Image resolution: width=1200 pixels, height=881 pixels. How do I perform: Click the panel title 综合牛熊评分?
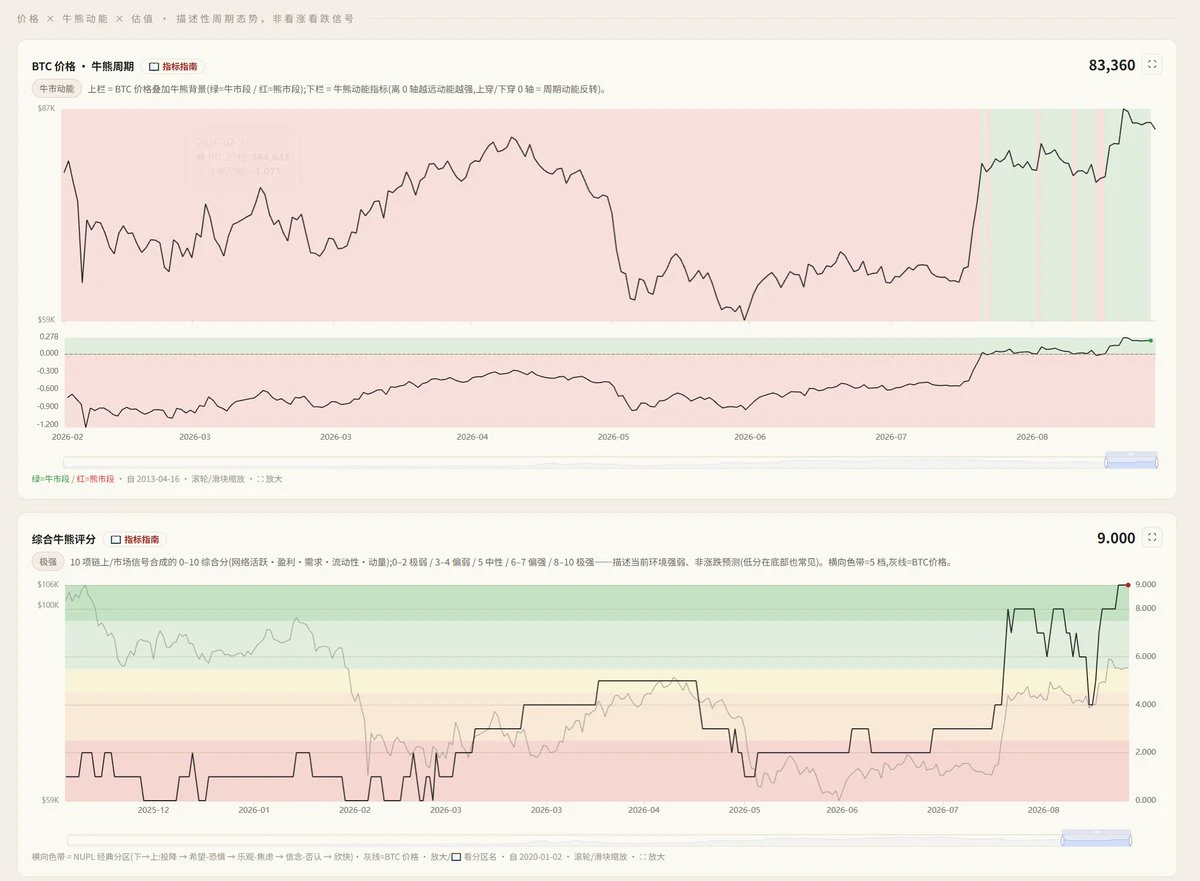[x=64, y=539]
